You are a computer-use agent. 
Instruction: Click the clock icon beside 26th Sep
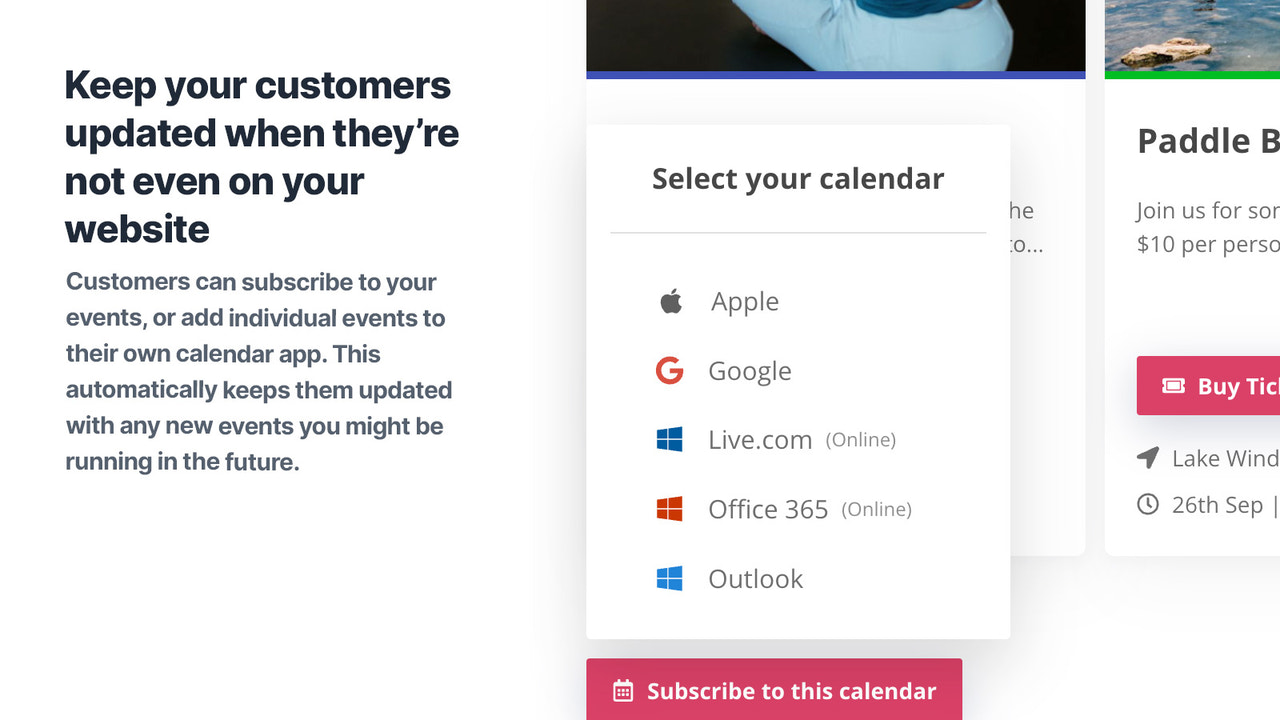tap(1147, 504)
